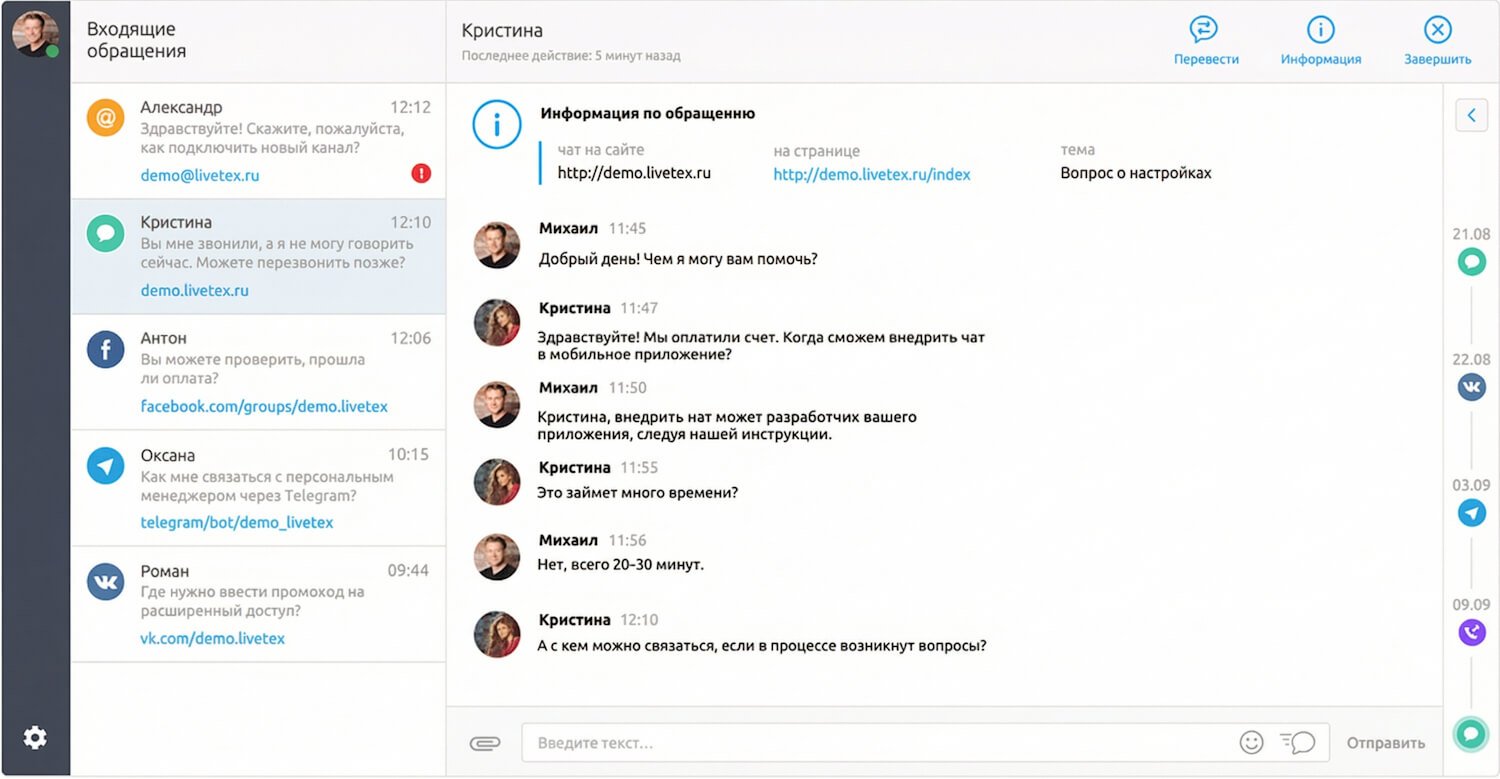This screenshot has height=779, width=1500.
Task: Click the Facebook icon beside Антон
Action: (x=105, y=350)
